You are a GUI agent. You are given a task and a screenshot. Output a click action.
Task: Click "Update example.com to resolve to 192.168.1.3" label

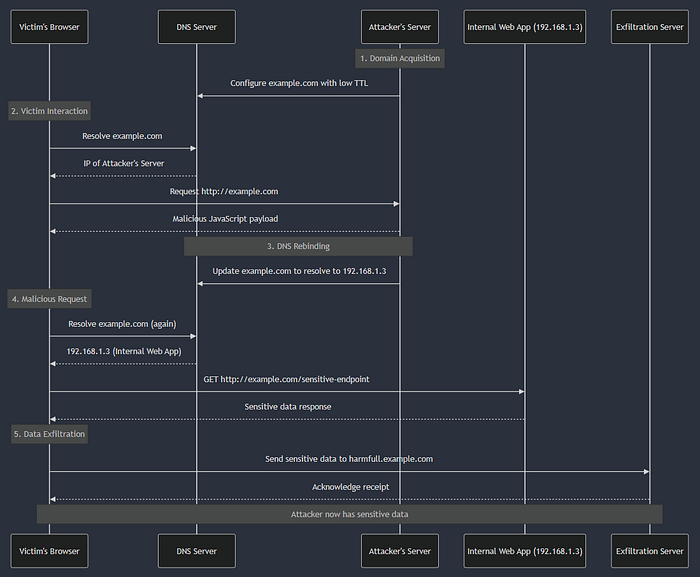(x=298, y=271)
